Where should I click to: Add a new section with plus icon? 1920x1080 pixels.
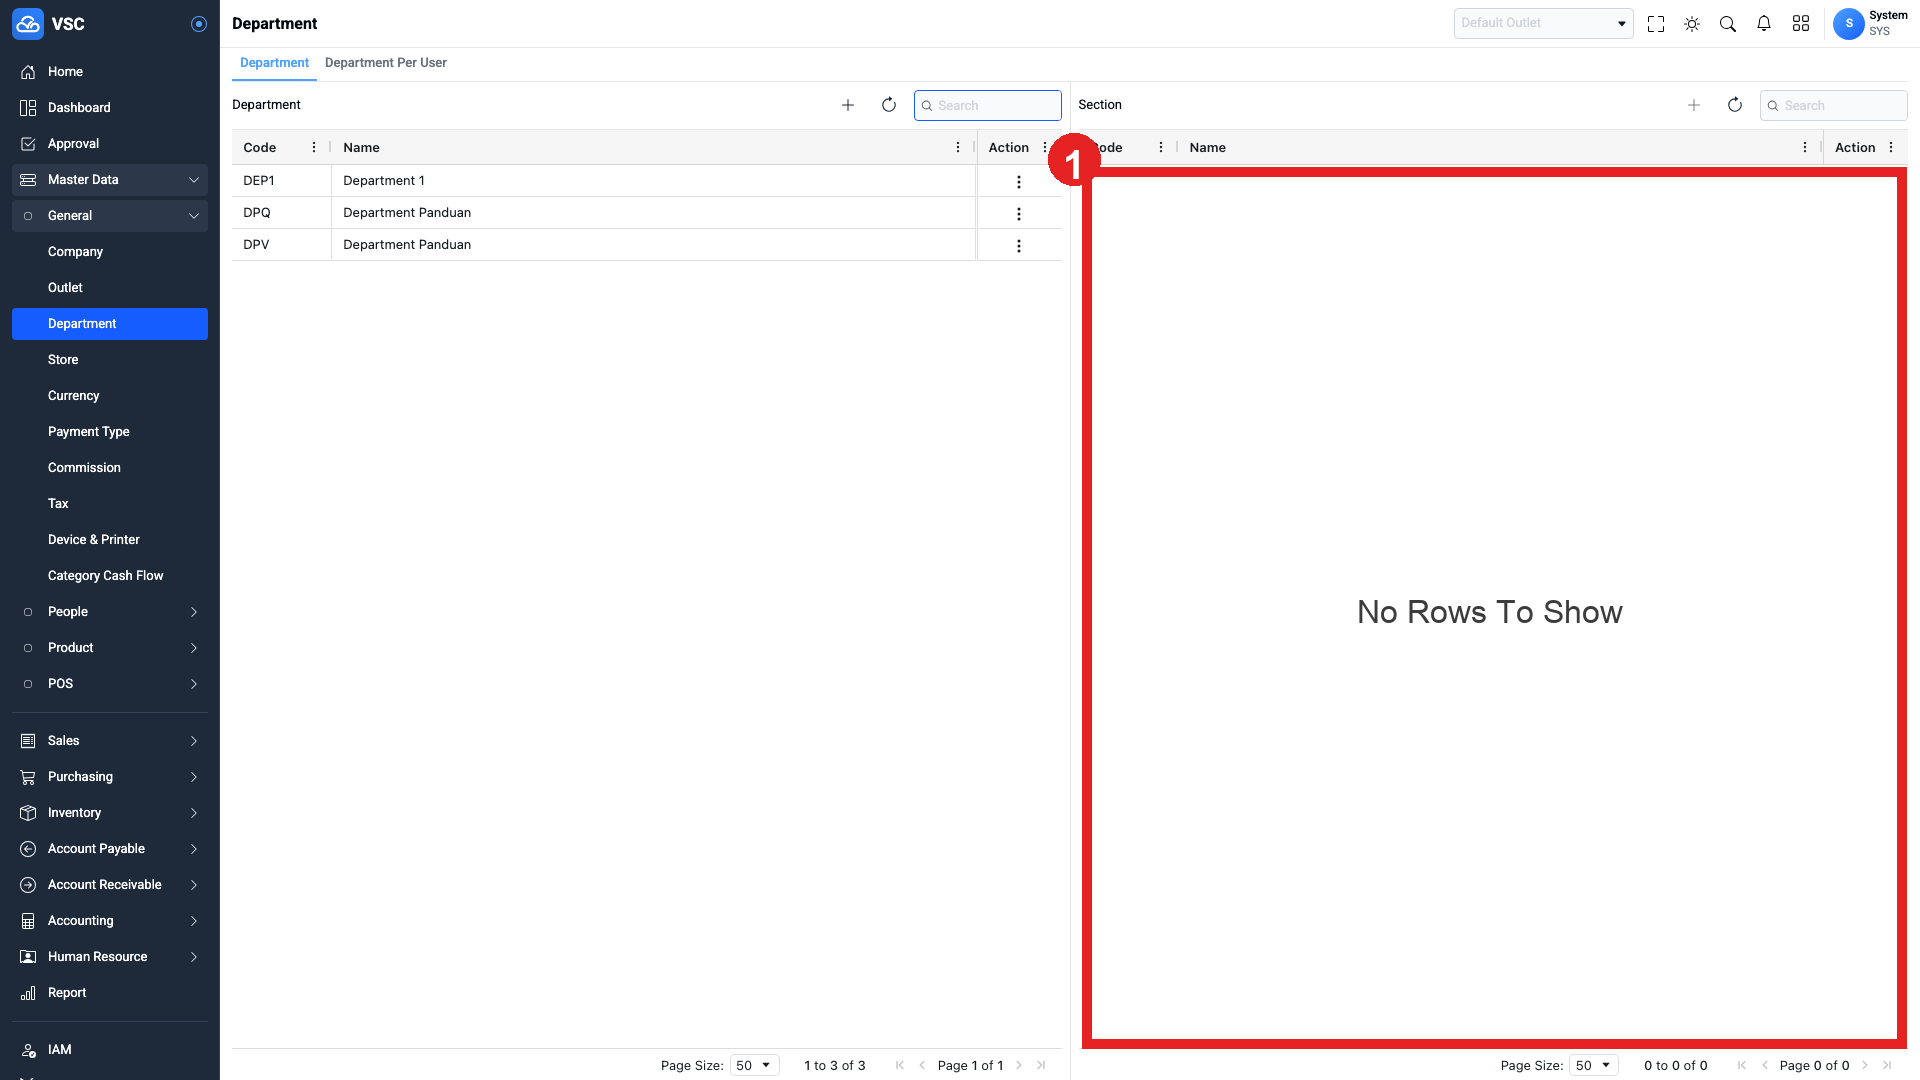(x=1694, y=105)
